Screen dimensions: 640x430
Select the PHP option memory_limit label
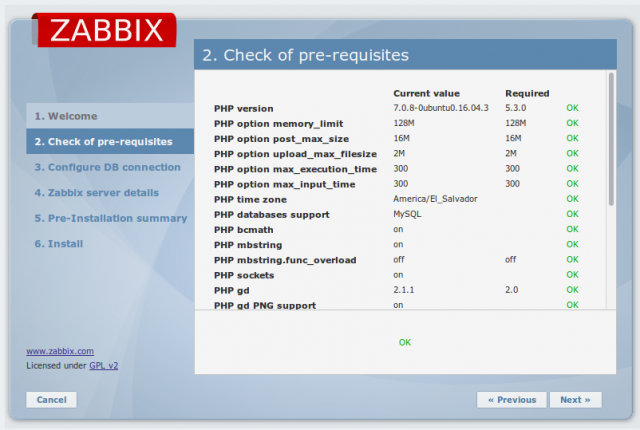[278, 124]
